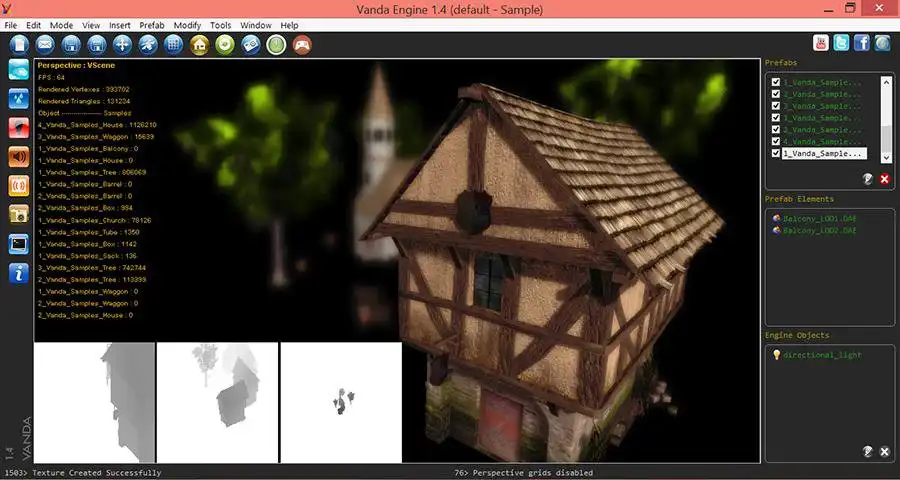The height and width of the screenshot is (480, 900).
Task: Click the blue grid icon in toolbar
Action: pyautogui.click(x=173, y=44)
